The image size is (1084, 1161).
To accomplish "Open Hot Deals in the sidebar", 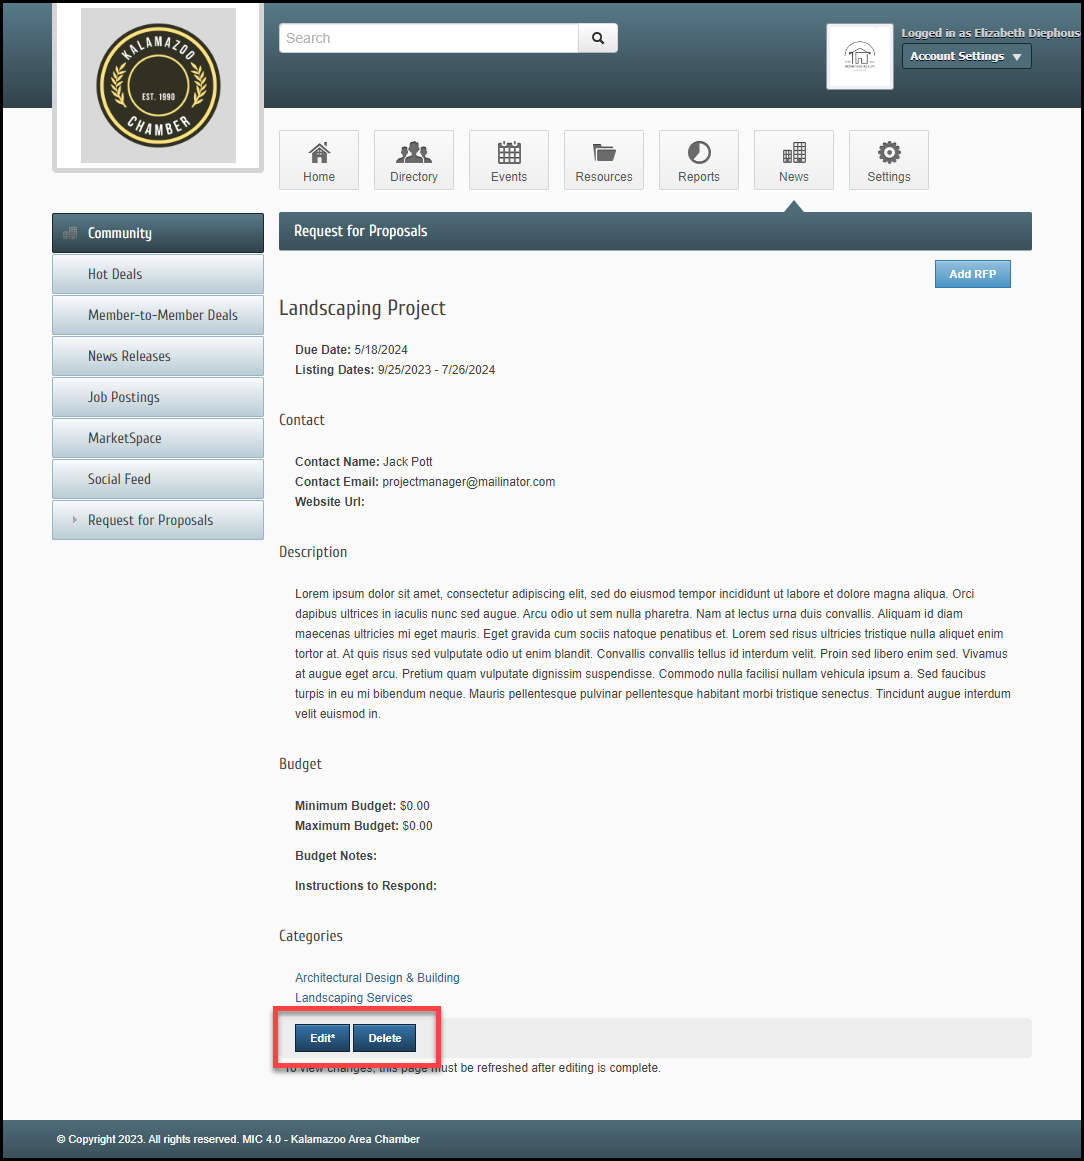I will click(158, 274).
